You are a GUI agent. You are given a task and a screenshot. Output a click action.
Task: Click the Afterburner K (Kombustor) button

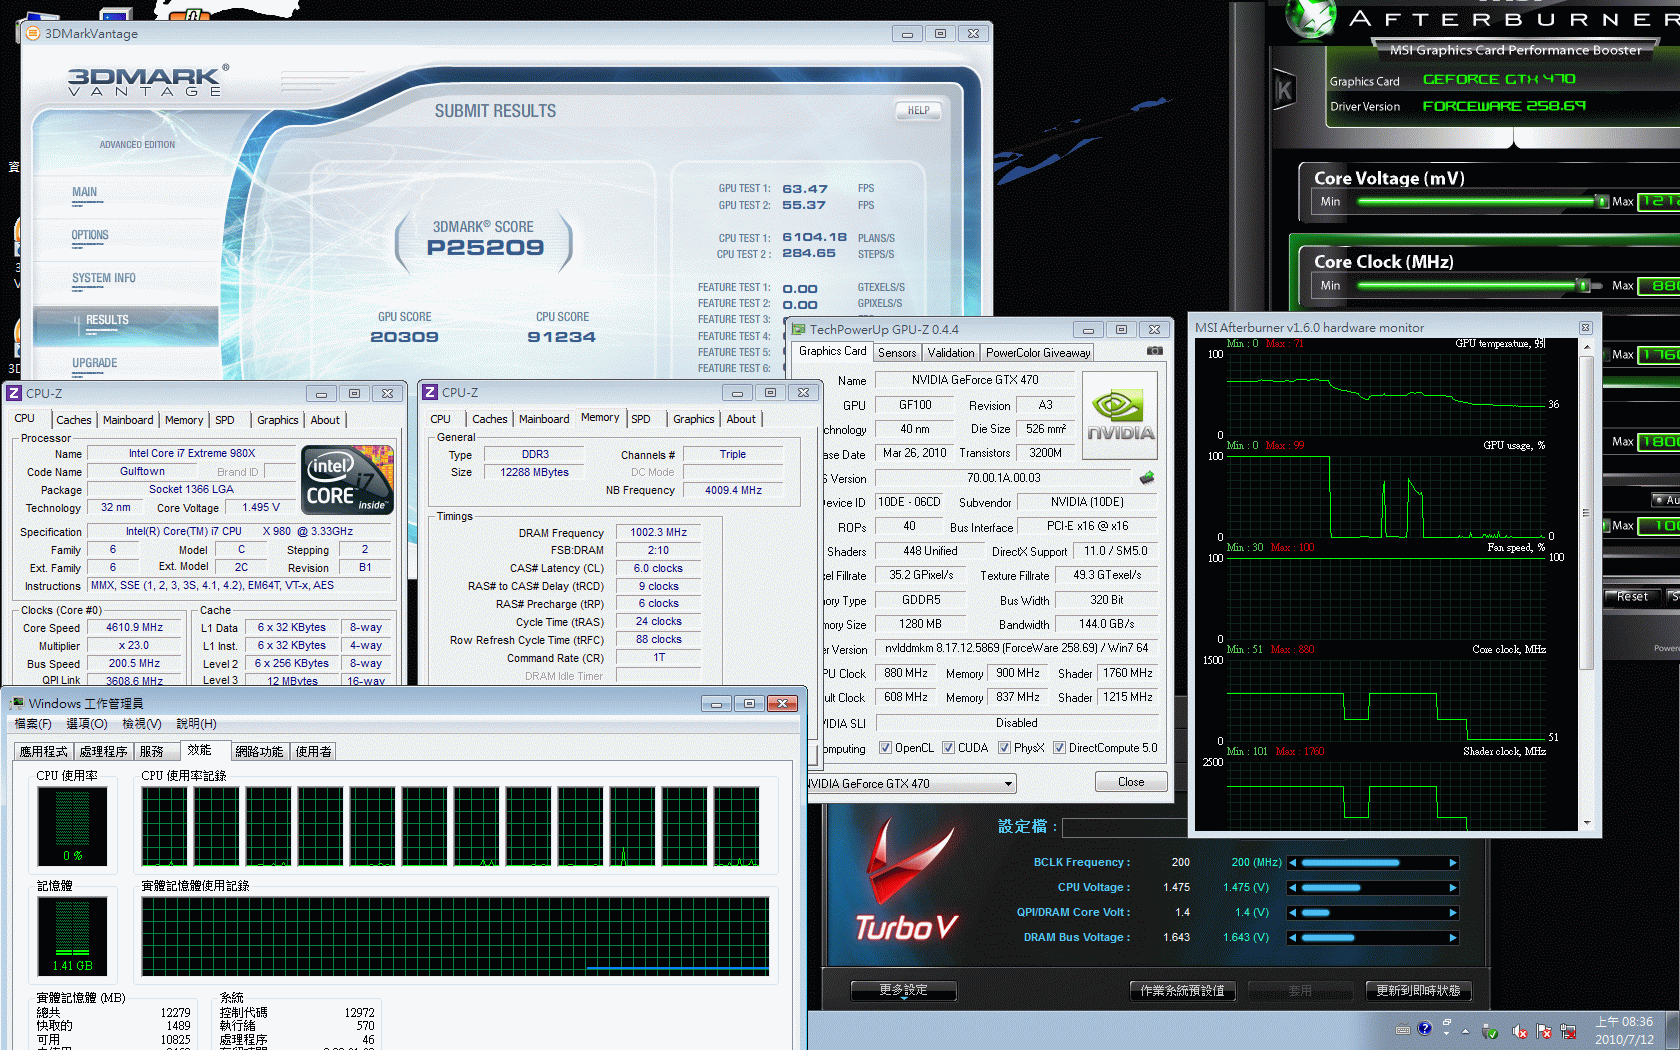(1284, 91)
